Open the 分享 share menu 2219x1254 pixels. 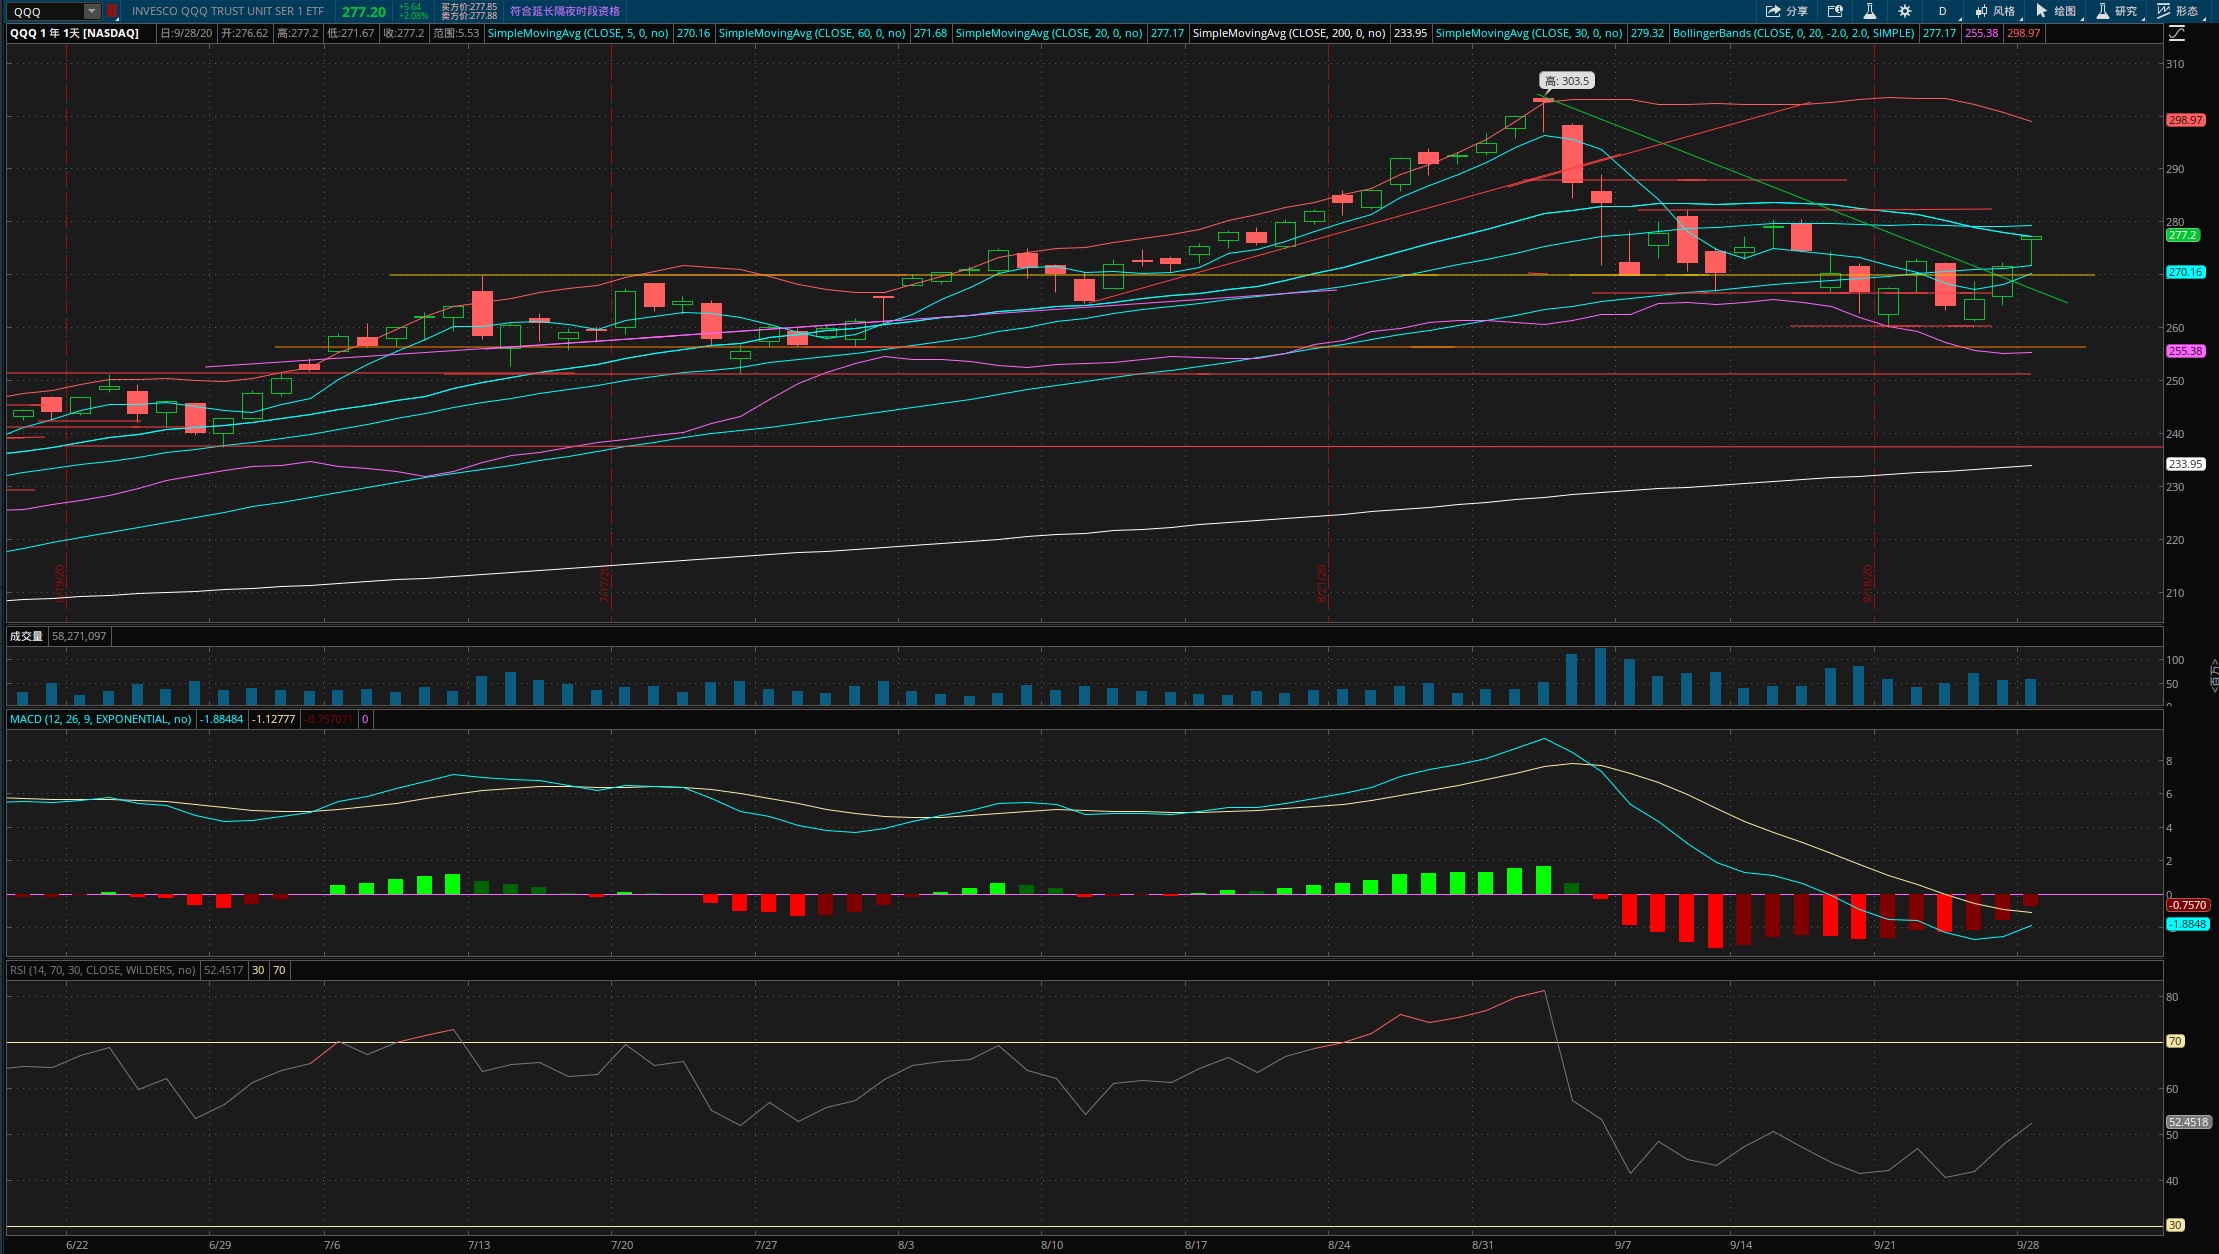click(x=1787, y=11)
